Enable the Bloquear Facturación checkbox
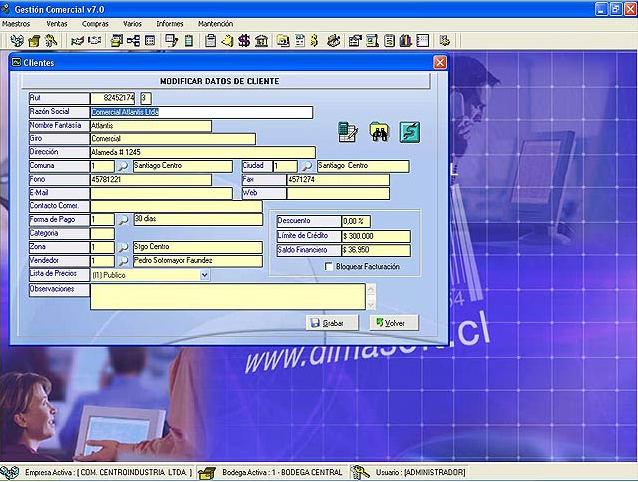This screenshot has height=482, width=638. pyautogui.click(x=329, y=267)
